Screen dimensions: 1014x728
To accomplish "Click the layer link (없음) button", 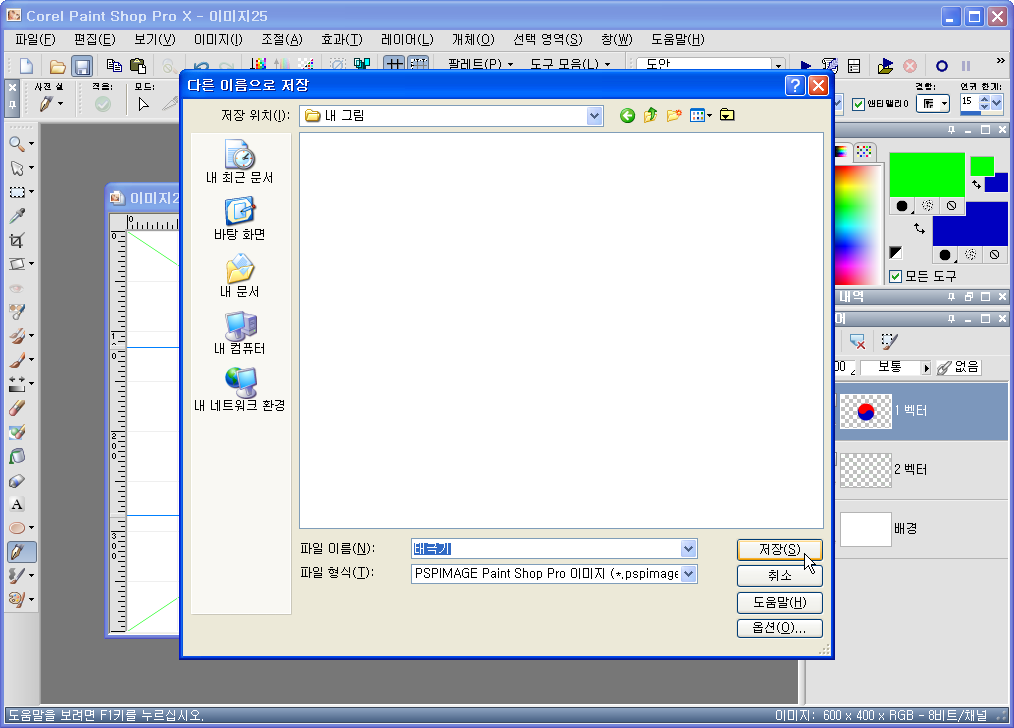I will 958,367.
